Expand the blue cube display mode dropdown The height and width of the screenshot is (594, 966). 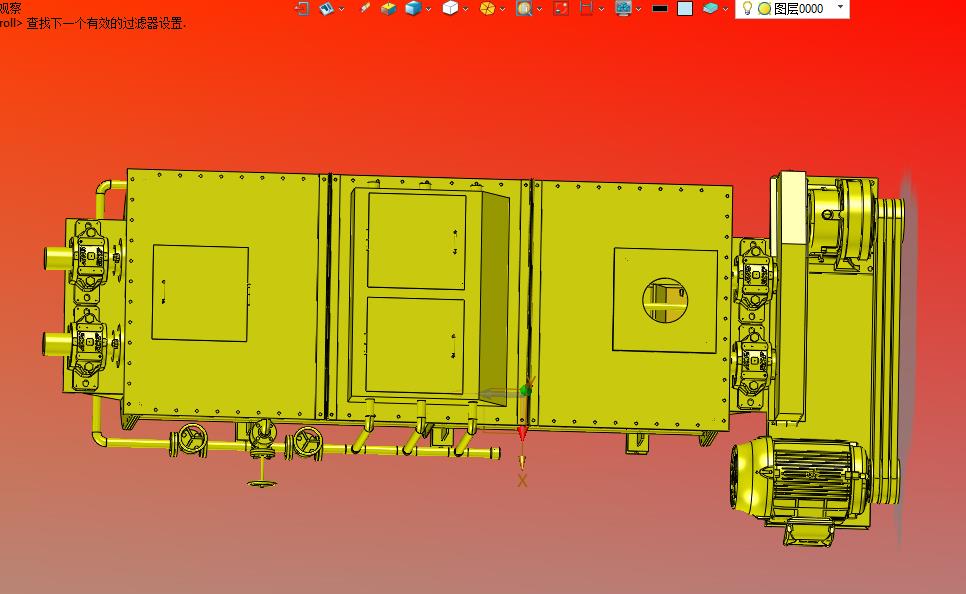point(429,9)
